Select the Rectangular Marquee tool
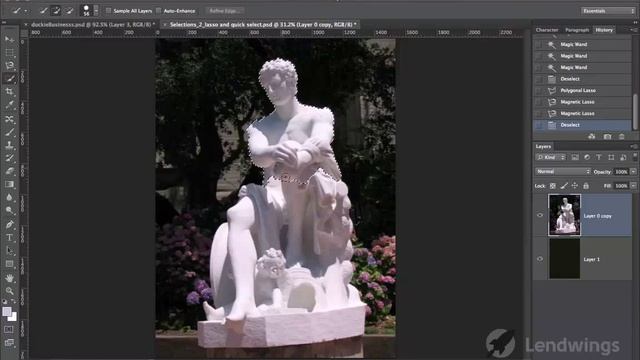The height and width of the screenshot is (360, 640). point(9,53)
